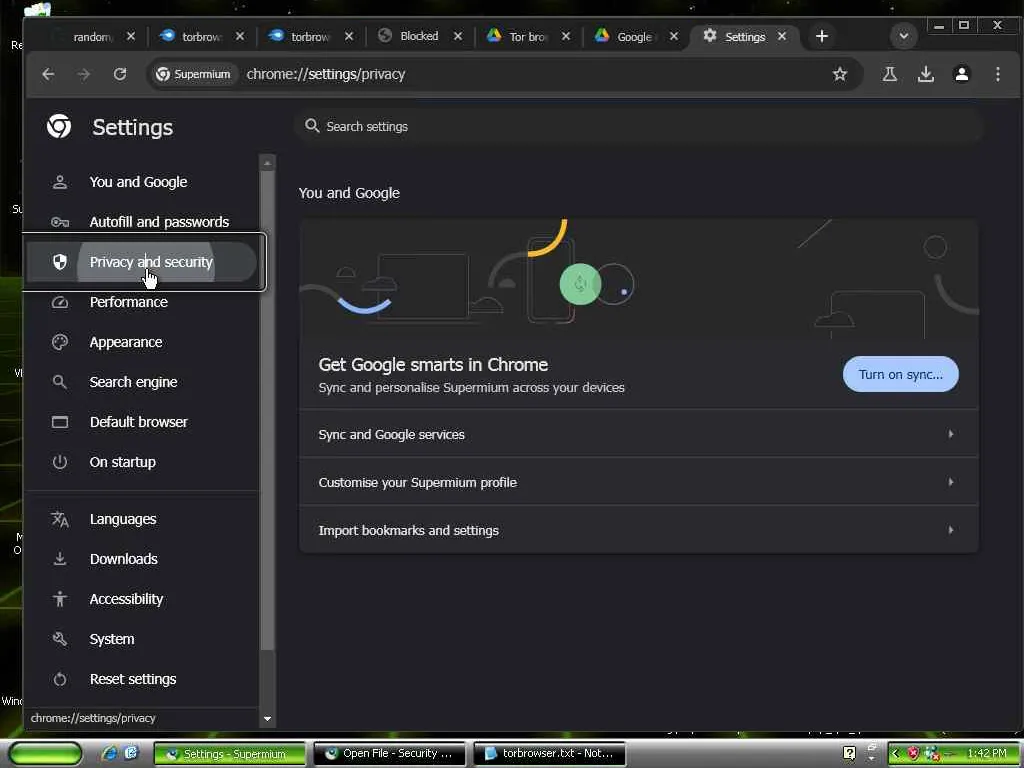Open Performance settings section
This screenshot has width=1024, height=768.
coord(129,302)
